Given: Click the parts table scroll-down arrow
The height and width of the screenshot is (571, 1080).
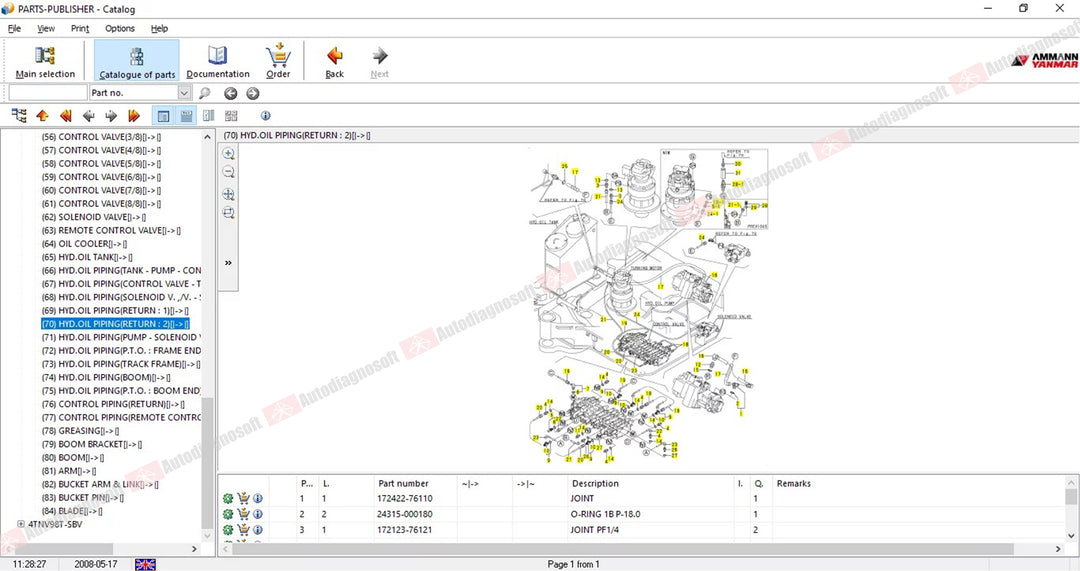Looking at the screenshot, I should click(1071, 535).
